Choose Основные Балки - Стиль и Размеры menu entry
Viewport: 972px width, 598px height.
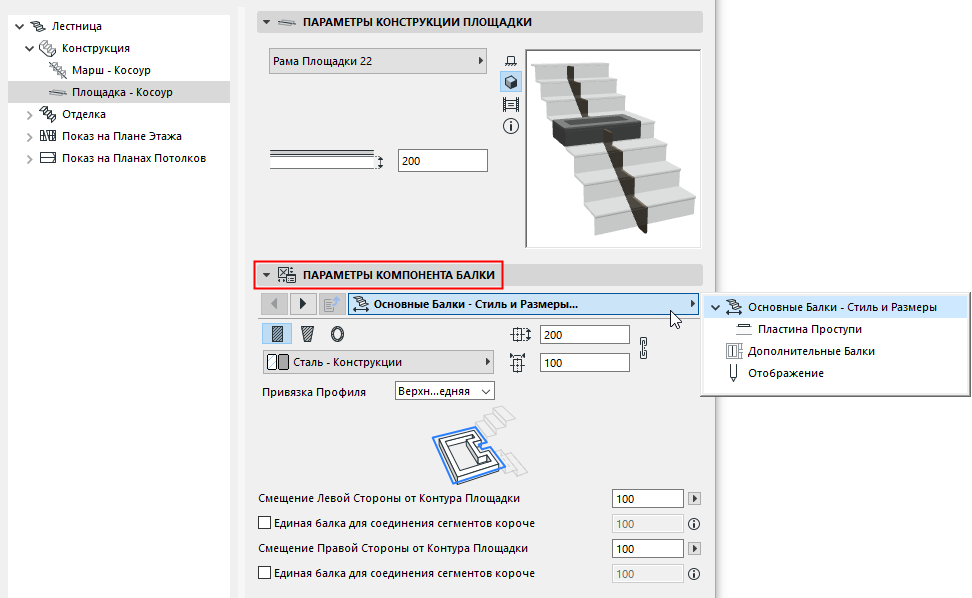coord(836,307)
